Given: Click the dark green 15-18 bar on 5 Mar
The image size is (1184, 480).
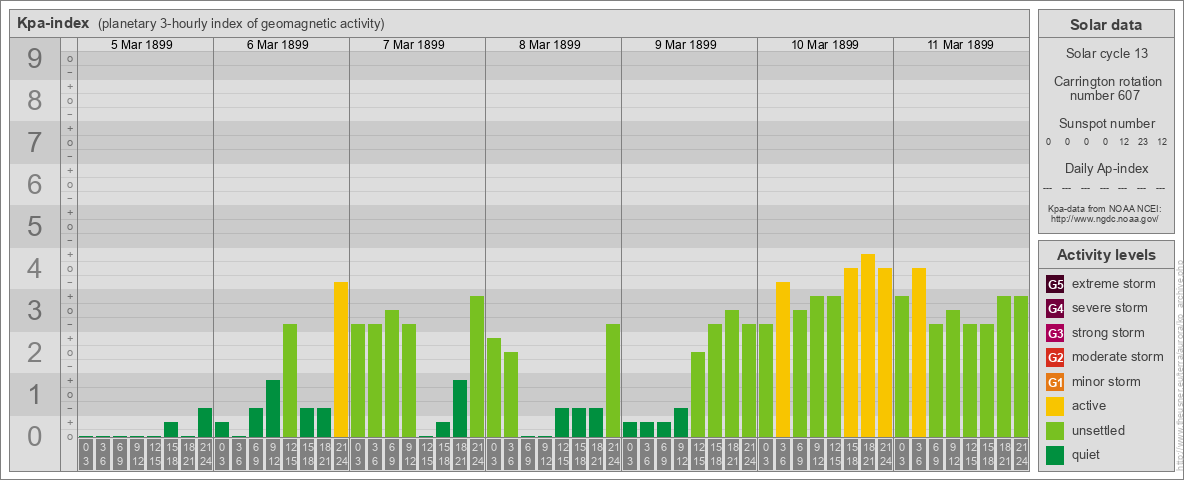Looking at the screenshot, I should [x=171, y=429].
